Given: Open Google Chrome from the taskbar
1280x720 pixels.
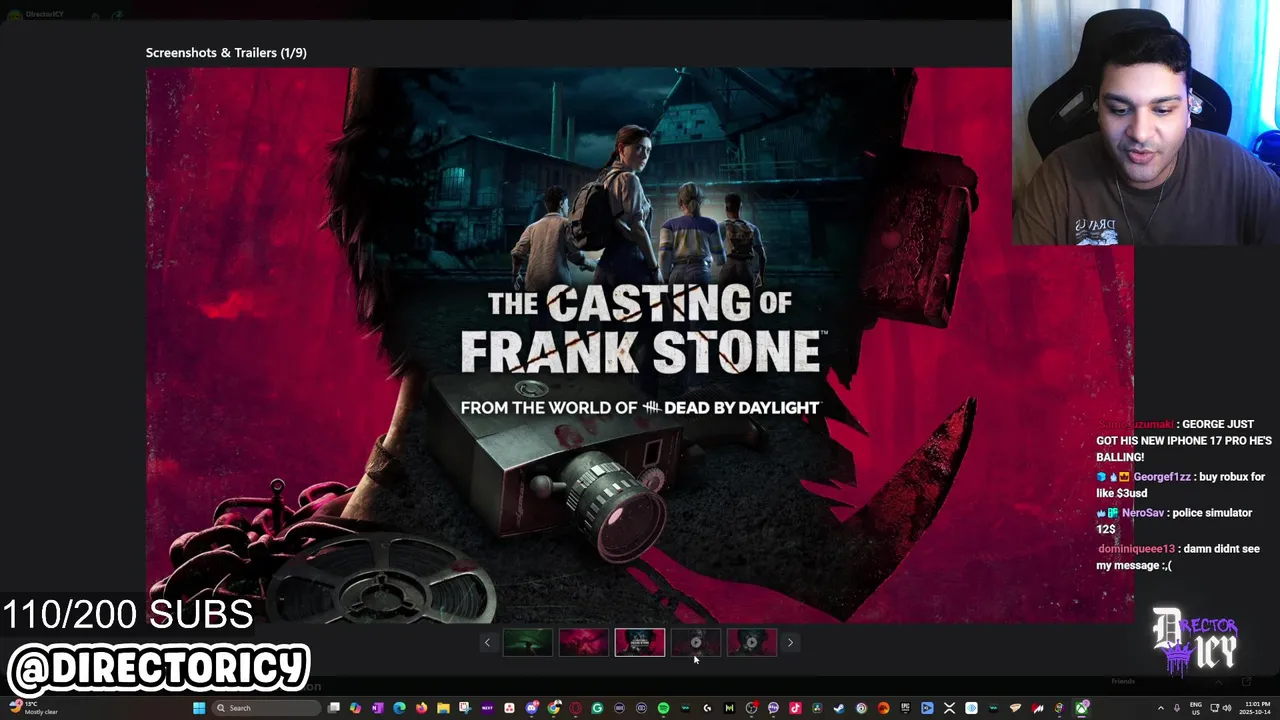Looking at the screenshot, I should (x=553, y=708).
